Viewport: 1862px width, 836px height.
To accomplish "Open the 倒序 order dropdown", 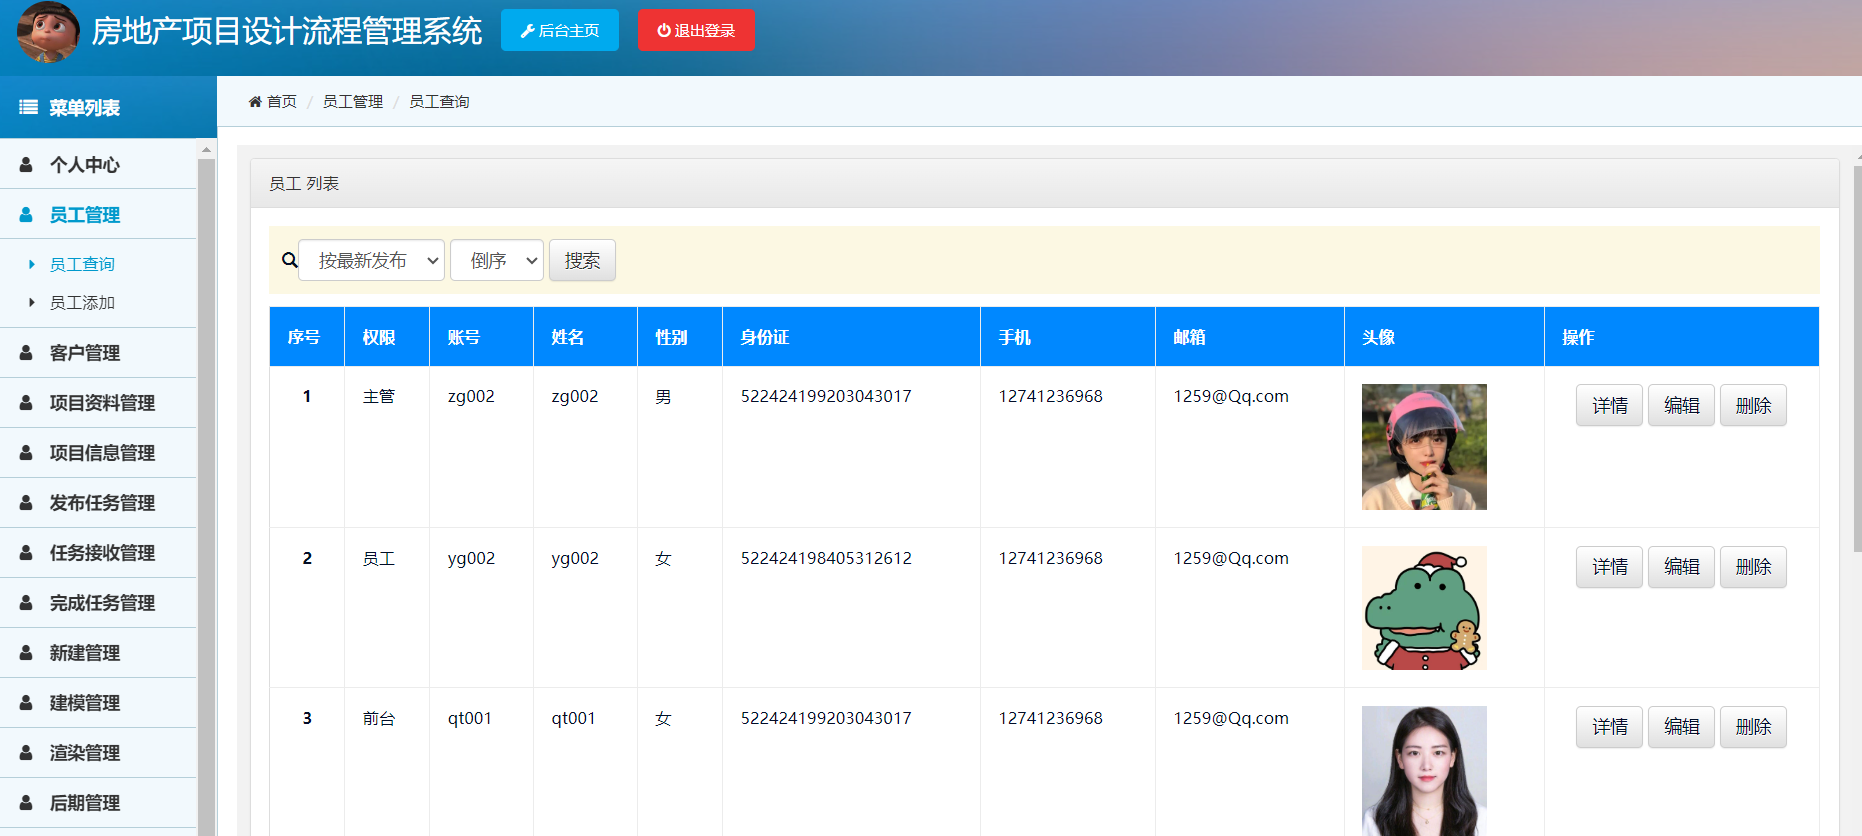I will pyautogui.click(x=497, y=260).
